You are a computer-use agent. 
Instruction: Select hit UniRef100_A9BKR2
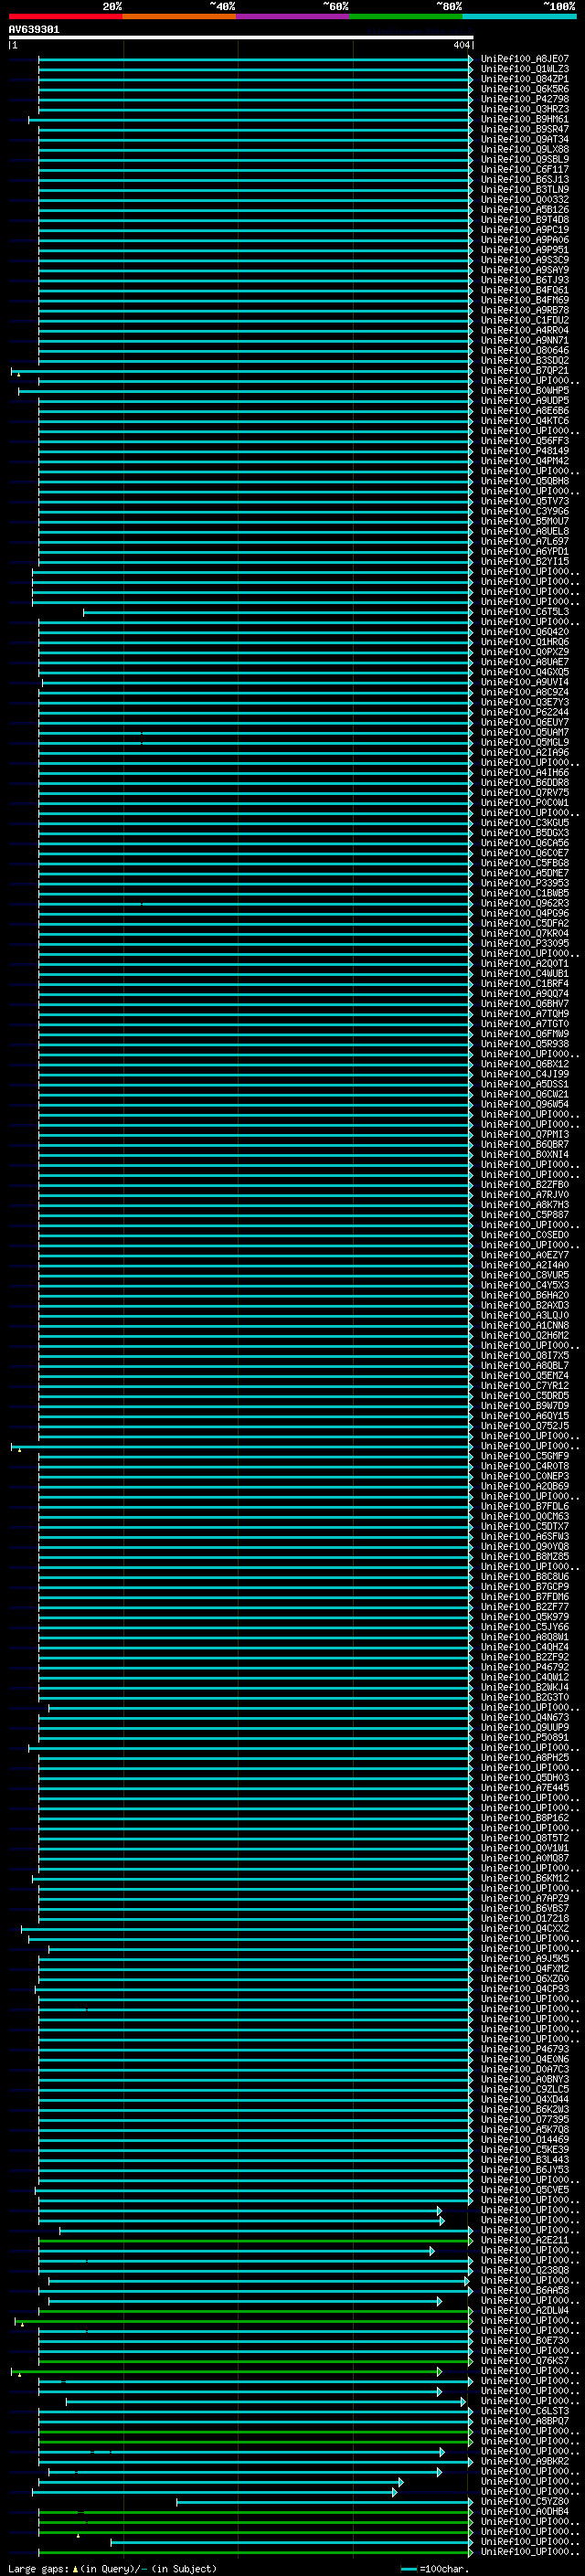click(524, 2460)
